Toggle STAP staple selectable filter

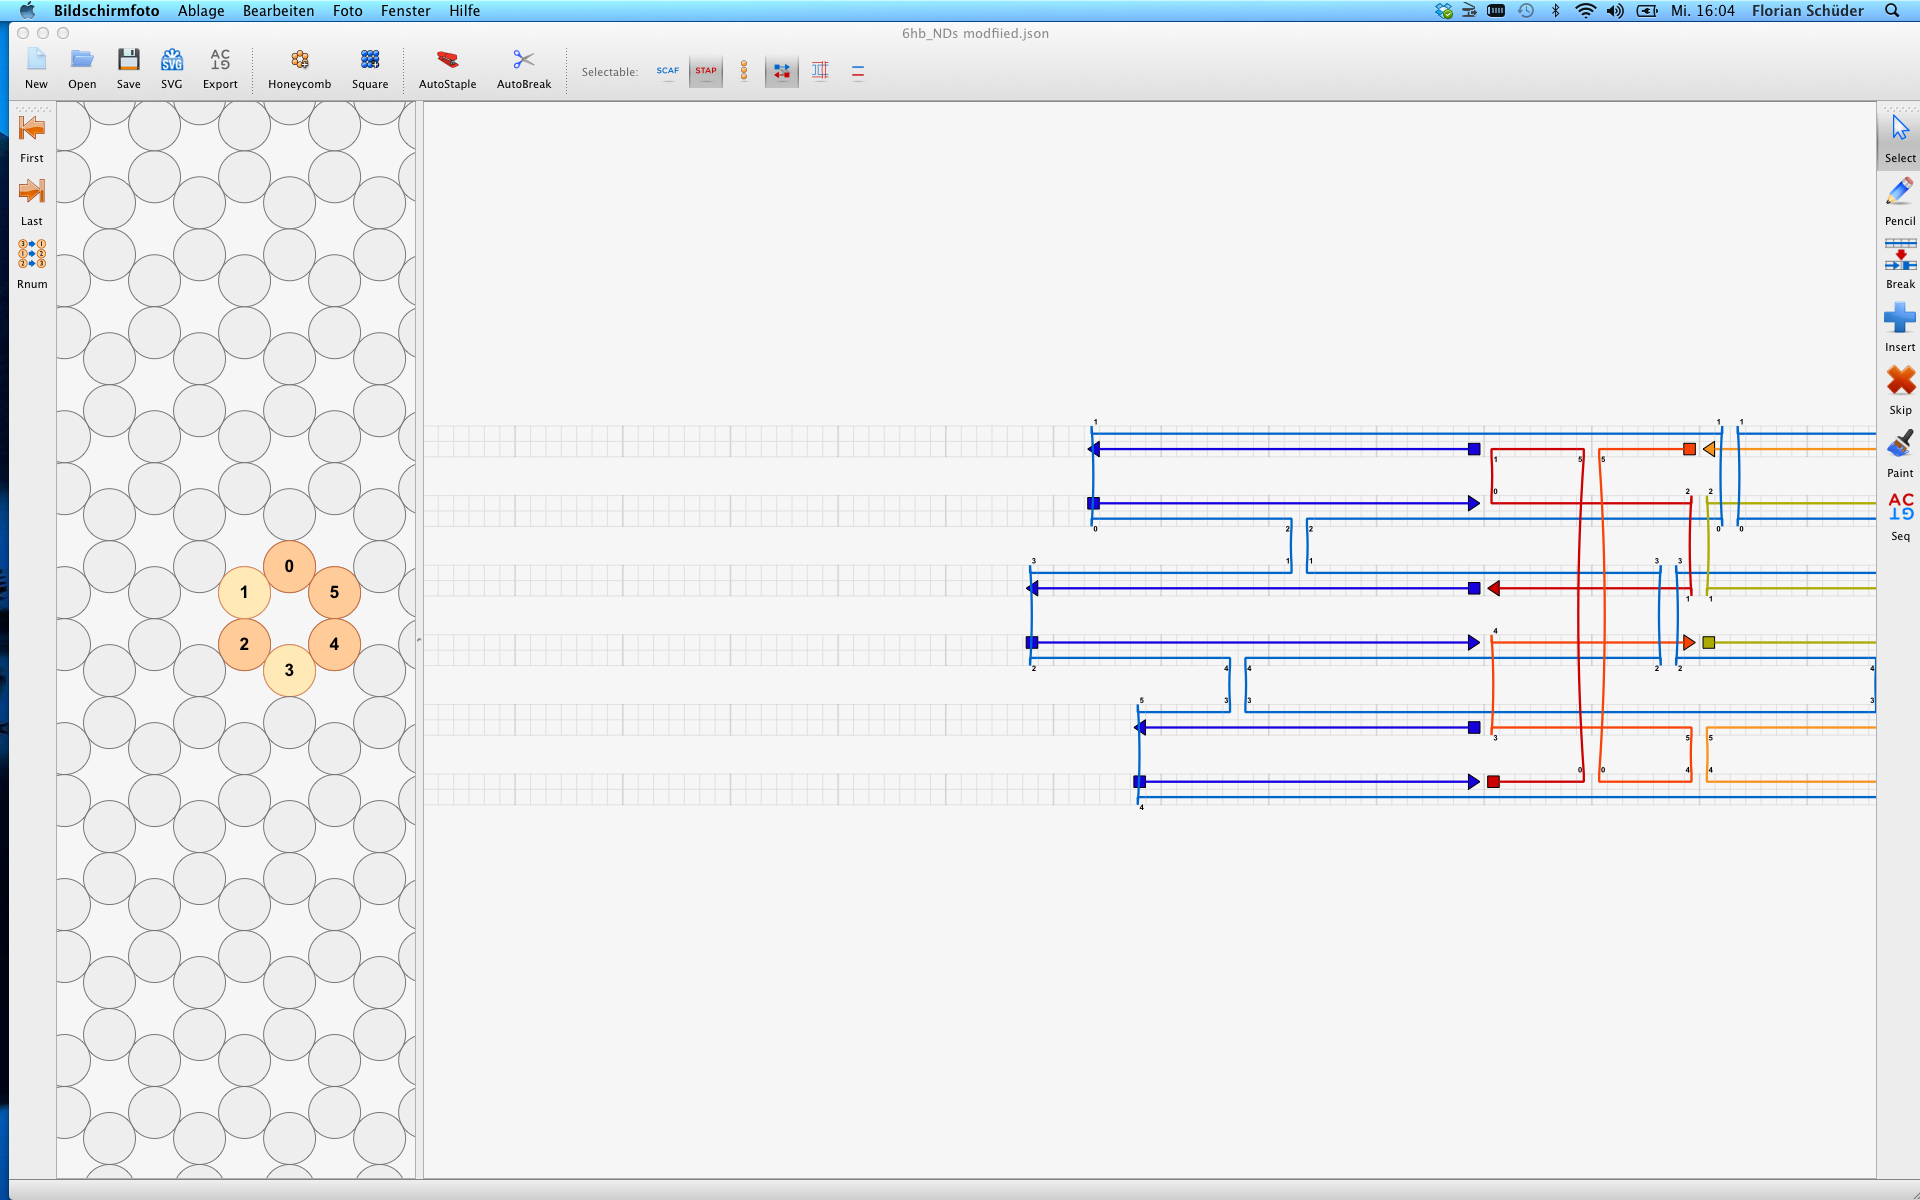(x=706, y=71)
